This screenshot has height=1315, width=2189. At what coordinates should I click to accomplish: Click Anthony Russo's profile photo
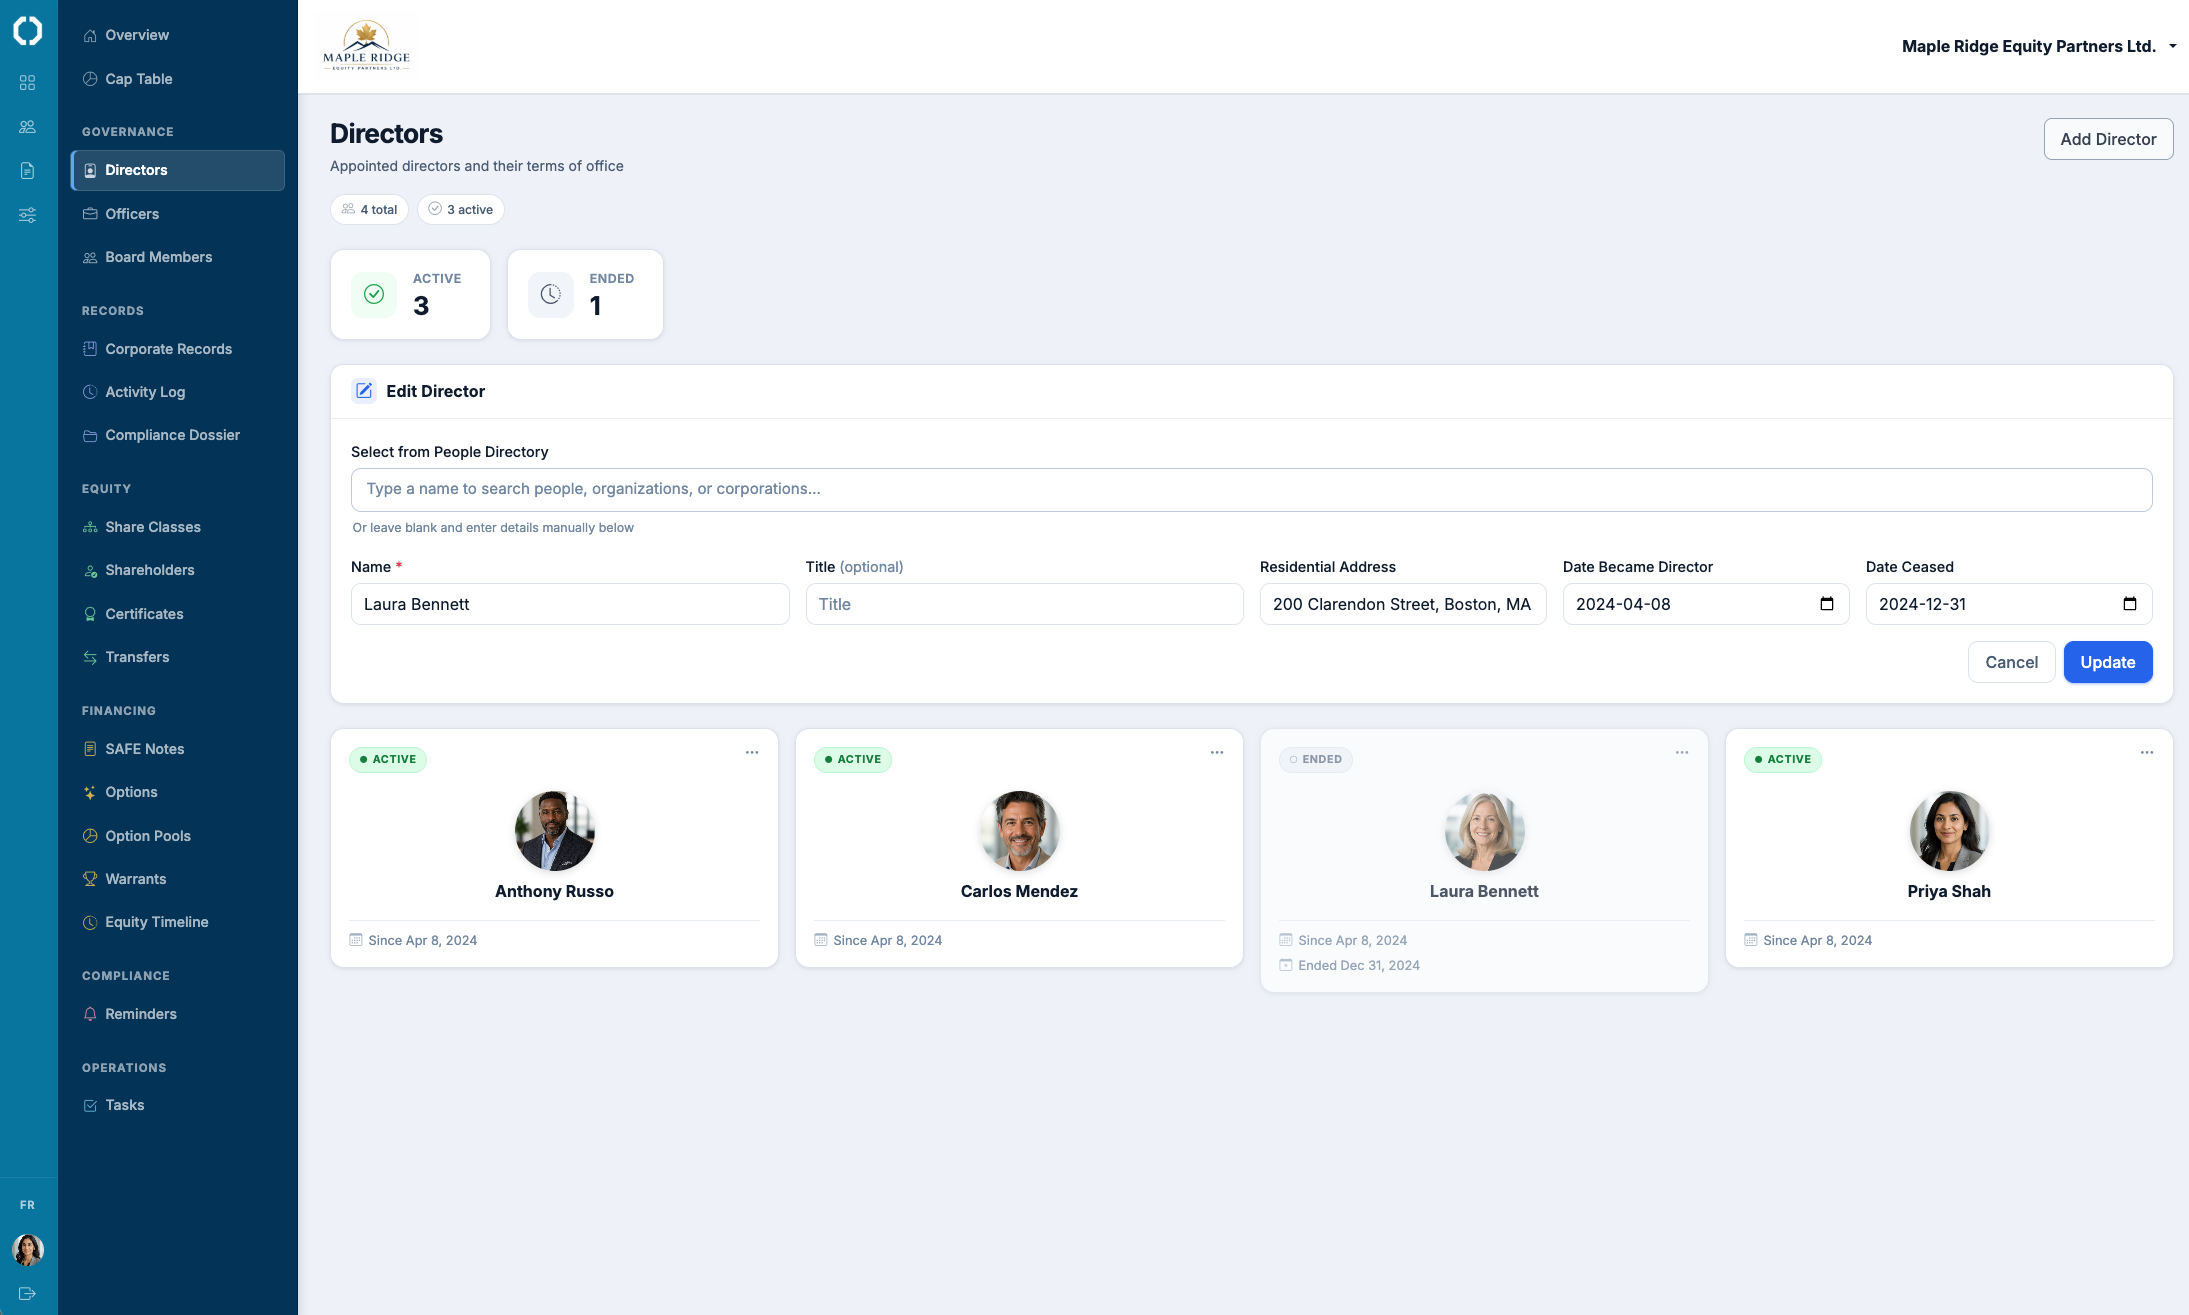(555, 831)
